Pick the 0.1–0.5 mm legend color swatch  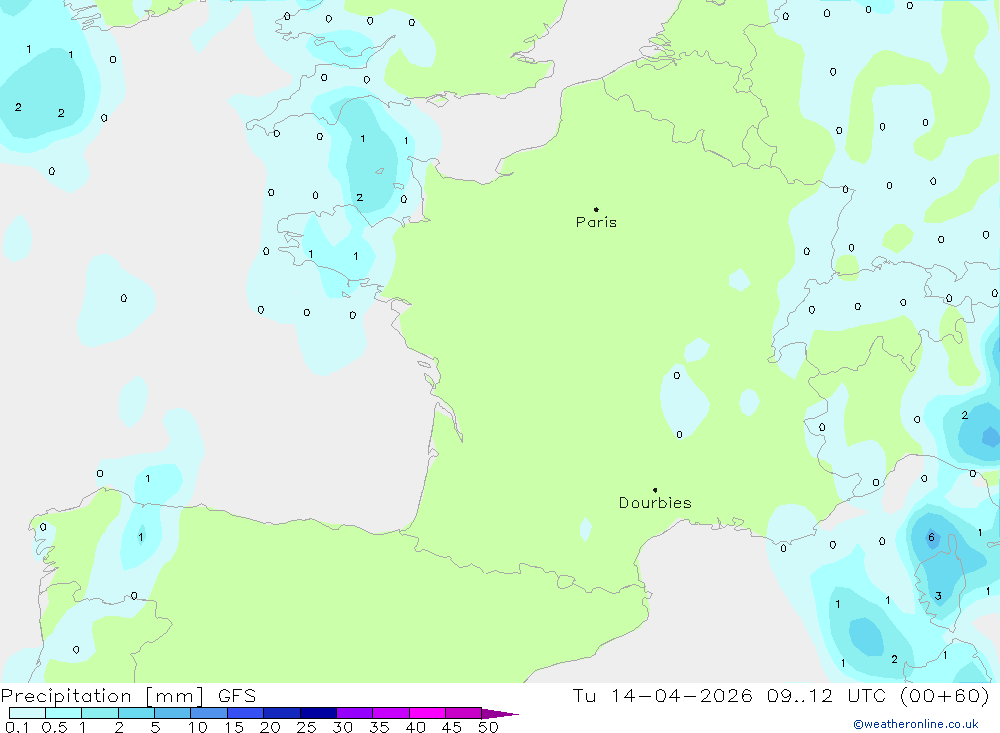click(27, 713)
